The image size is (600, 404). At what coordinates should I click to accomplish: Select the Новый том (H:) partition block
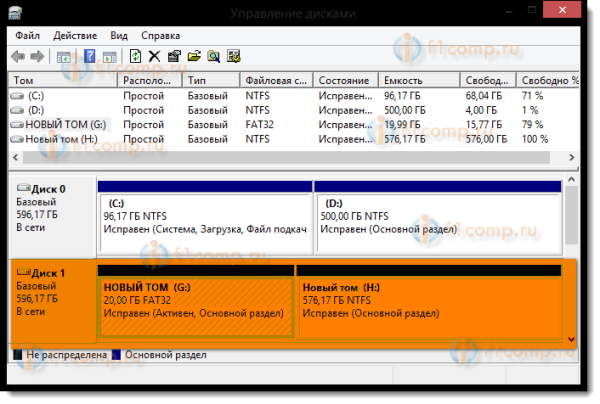(430, 305)
